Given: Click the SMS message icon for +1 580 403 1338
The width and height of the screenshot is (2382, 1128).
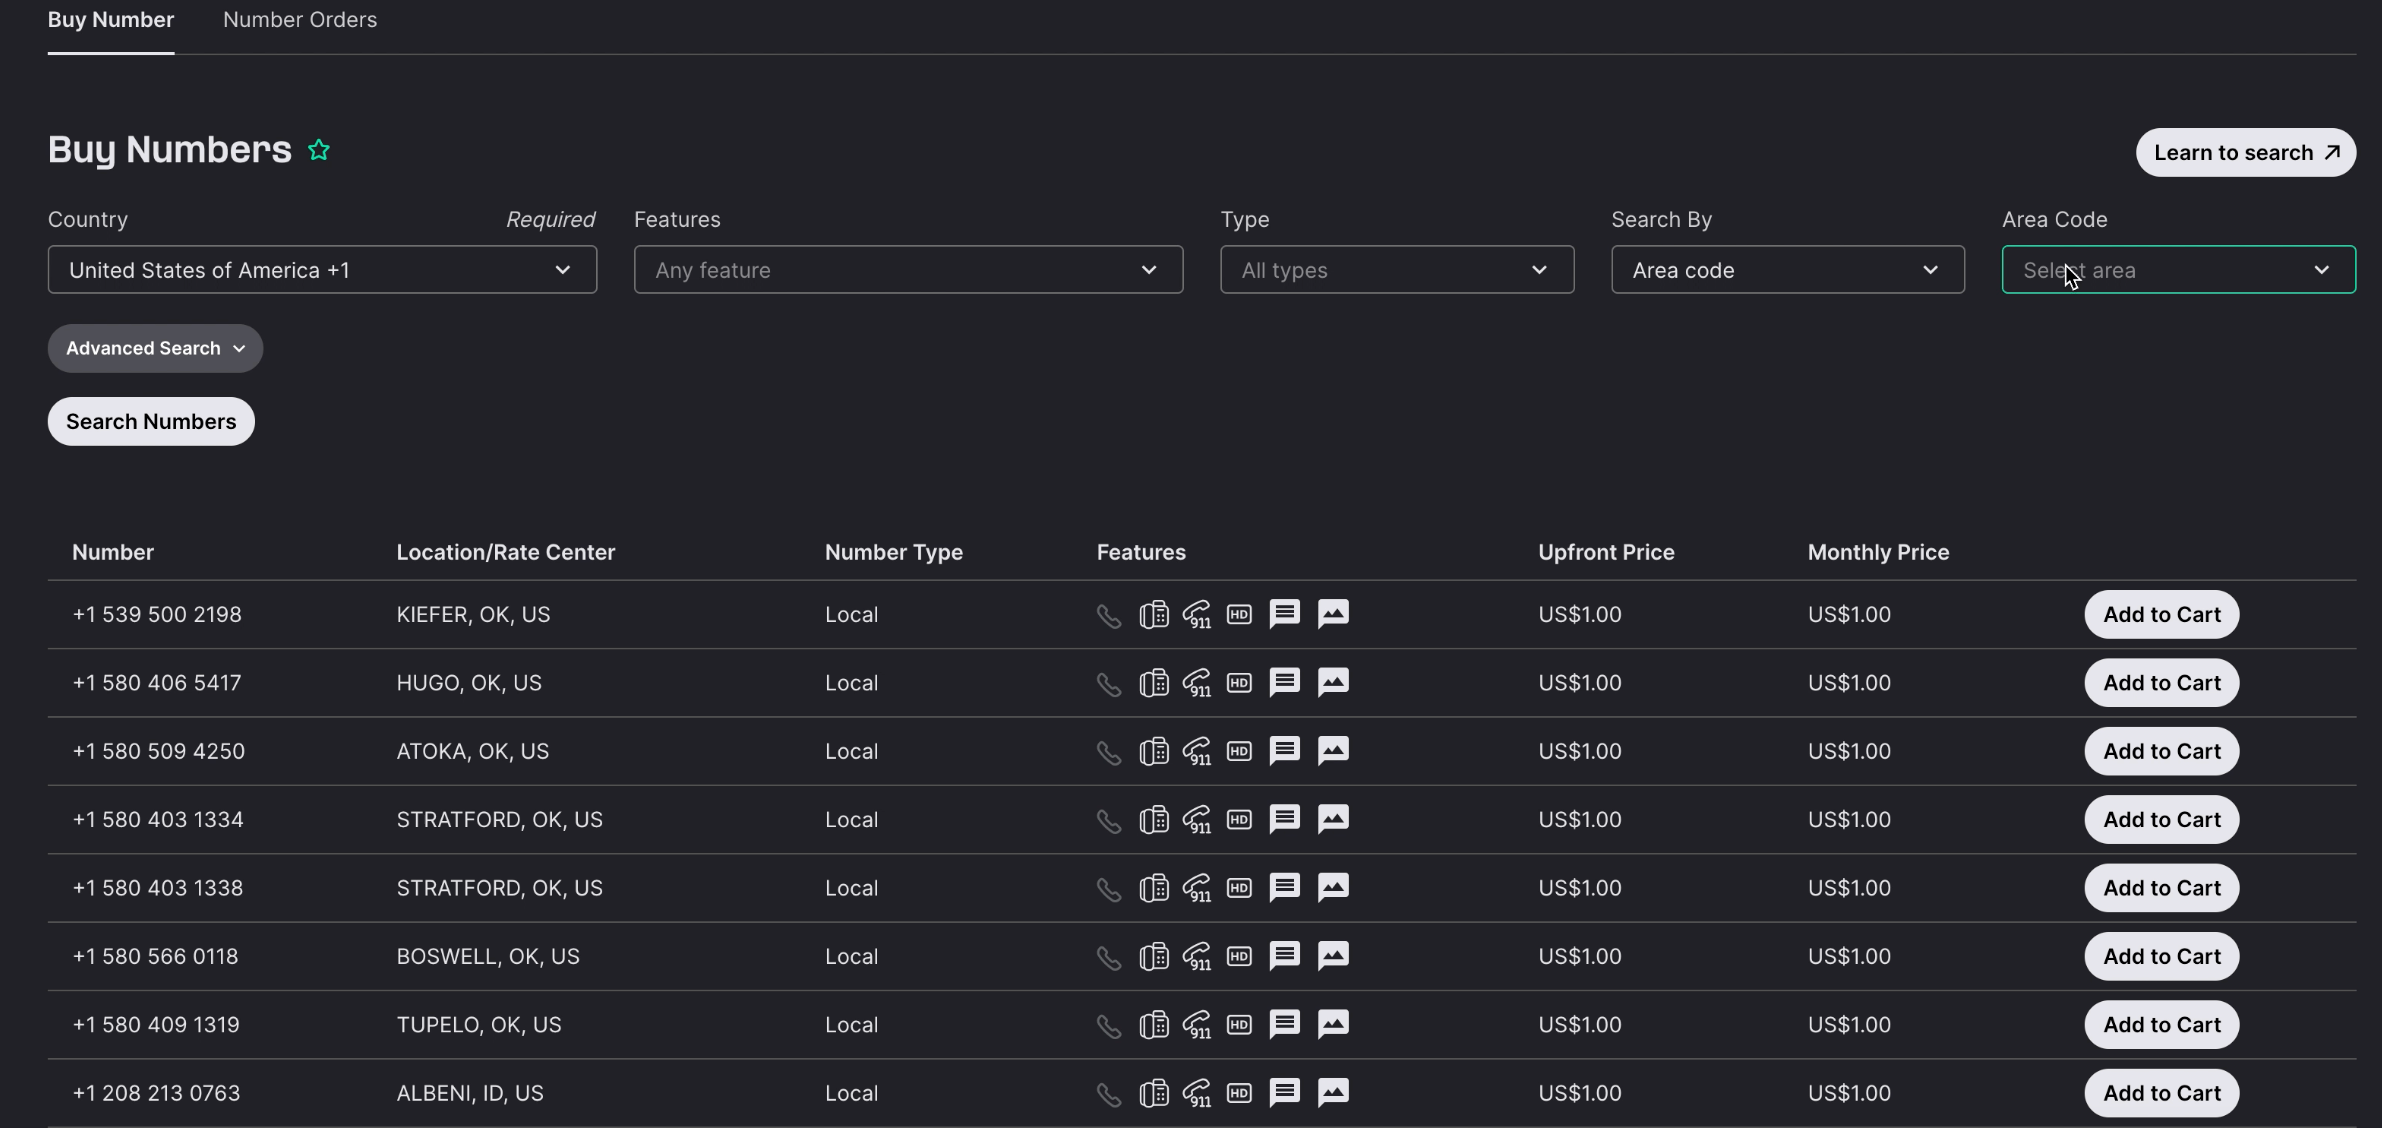Looking at the screenshot, I should point(1285,887).
